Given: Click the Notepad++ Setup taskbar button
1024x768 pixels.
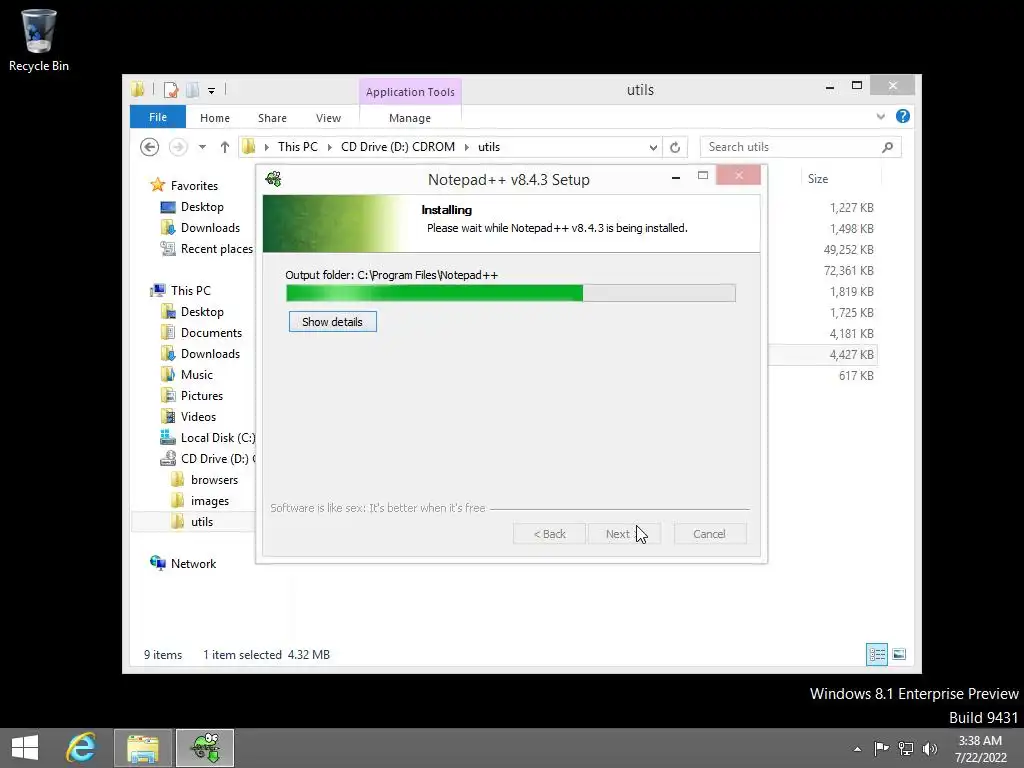Looking at the screenshot, I should click(x=205, y=748).
